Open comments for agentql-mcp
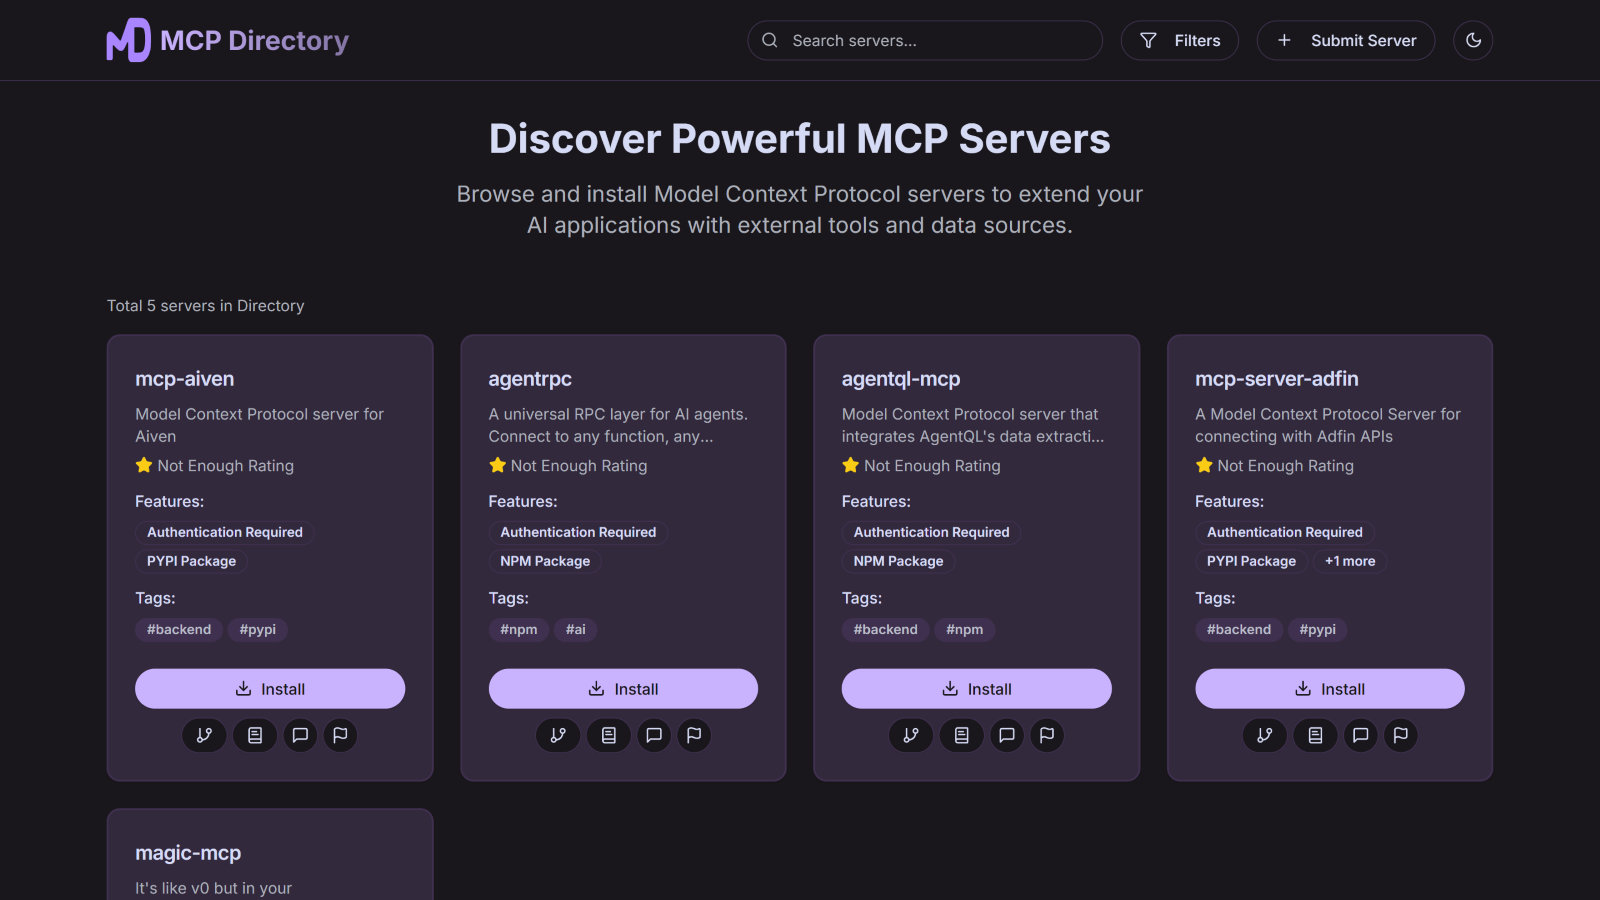 (x=1006, y=735)
